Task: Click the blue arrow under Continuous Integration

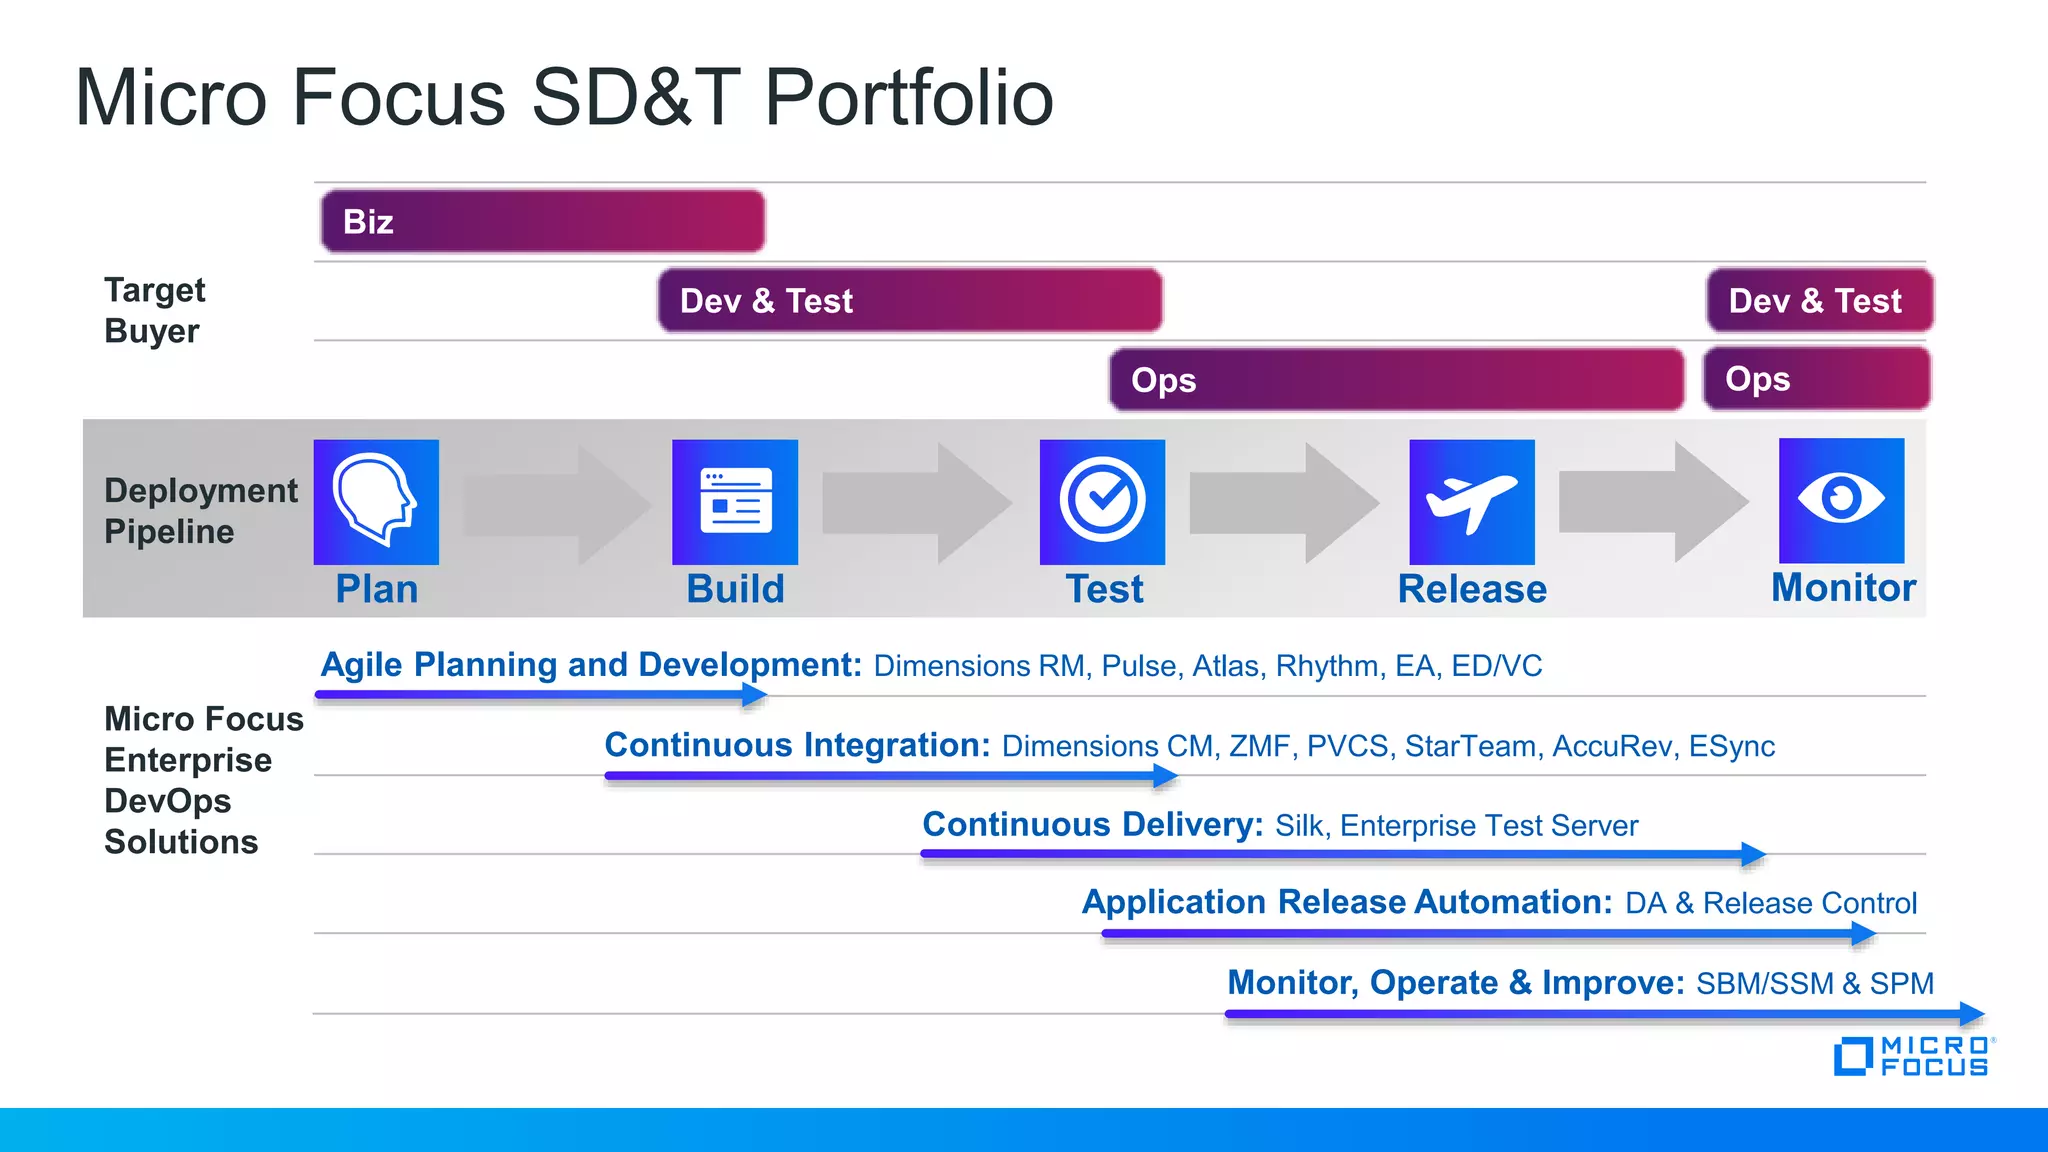Action: pyautogui.click(x=891, y=776)
